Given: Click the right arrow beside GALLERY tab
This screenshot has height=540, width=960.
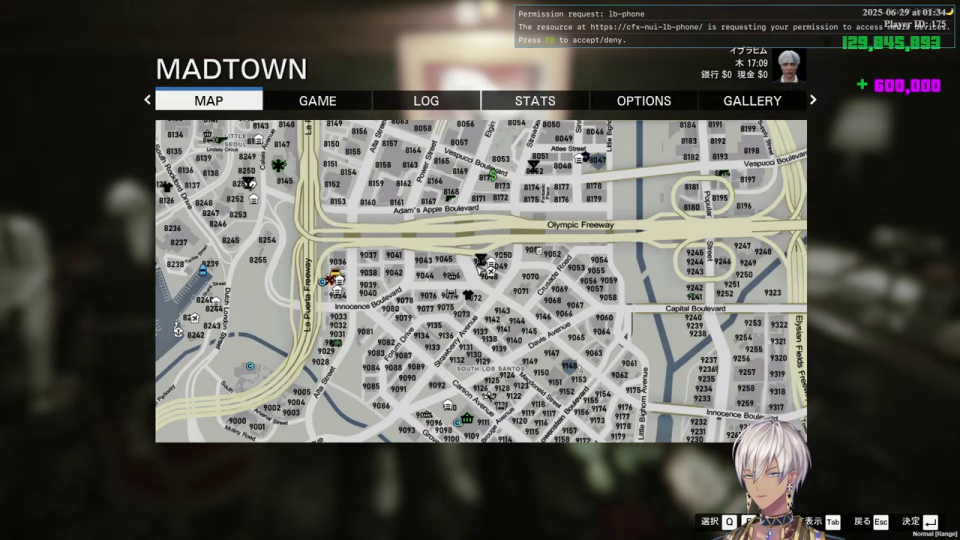Looking at the screenshot, I should pyautogui.click(x=813, y=100).
